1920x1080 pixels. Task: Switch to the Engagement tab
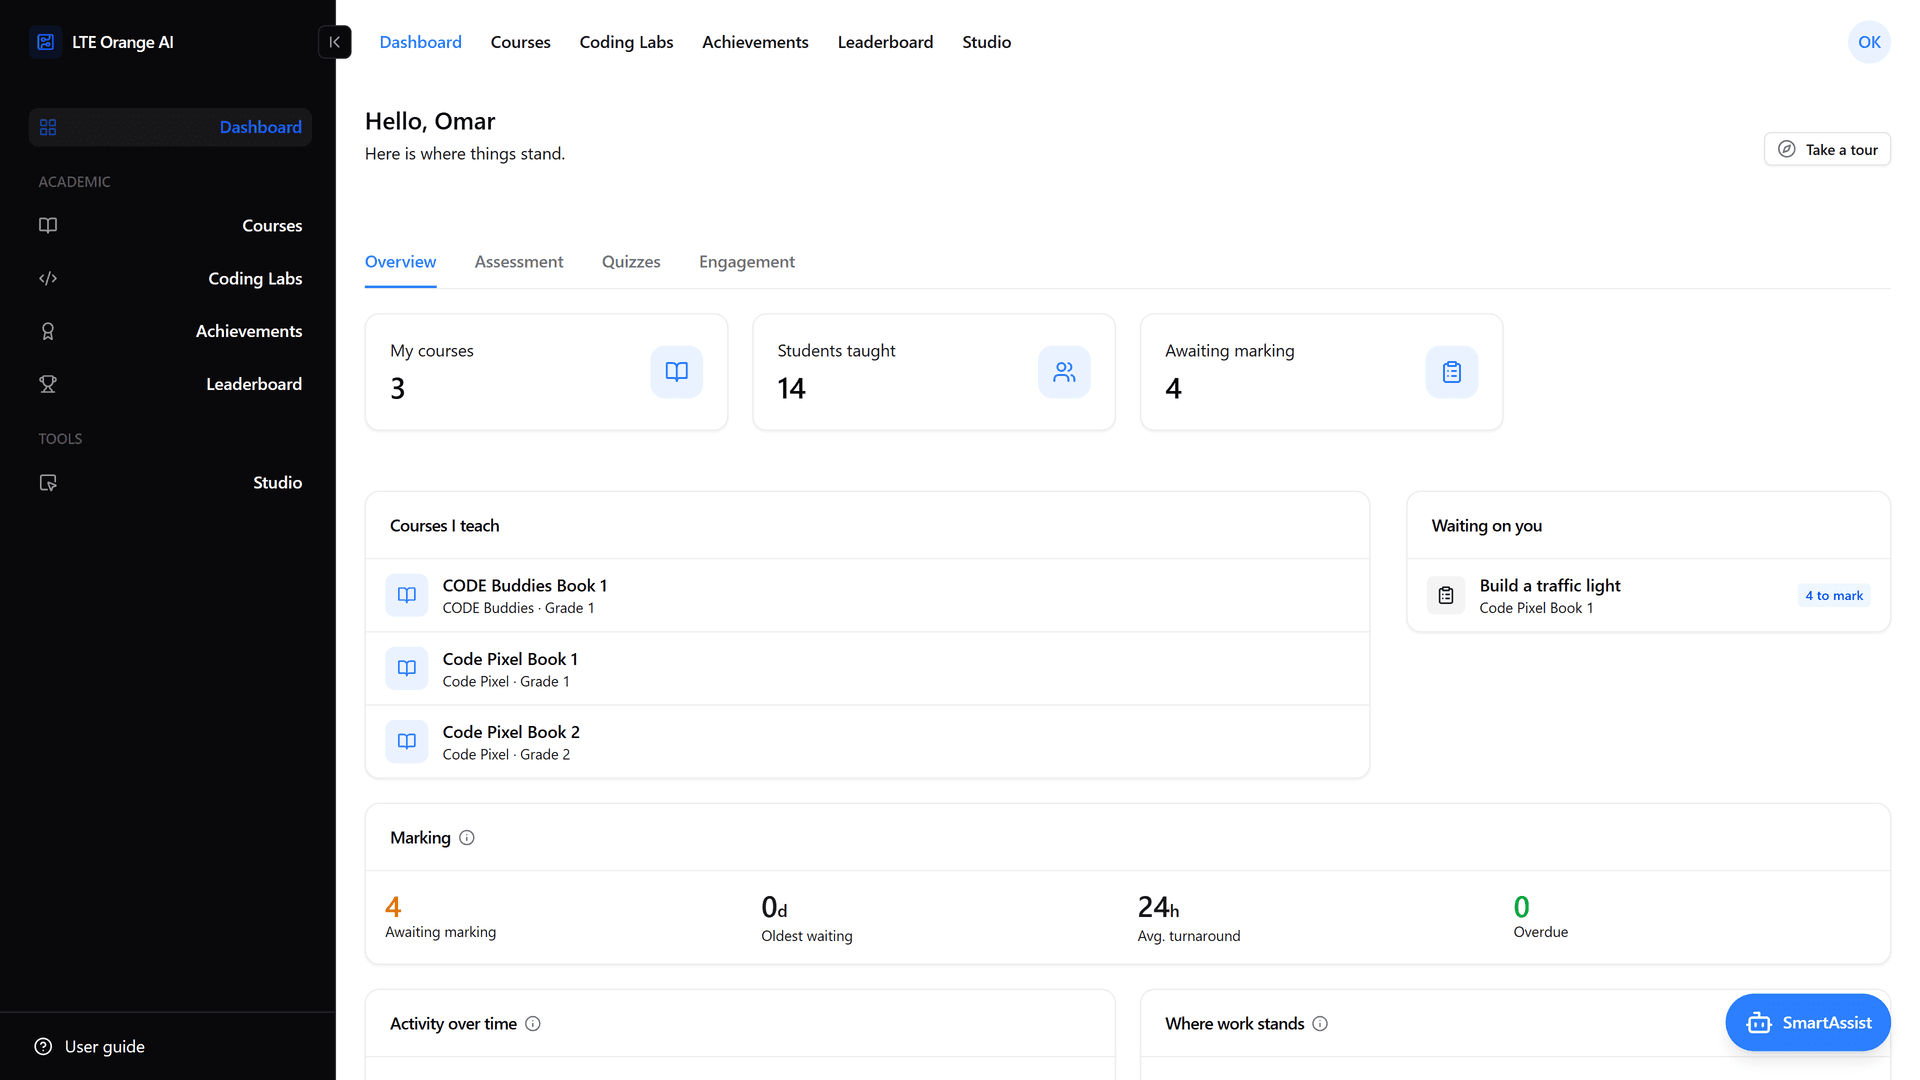click(747, 262)
